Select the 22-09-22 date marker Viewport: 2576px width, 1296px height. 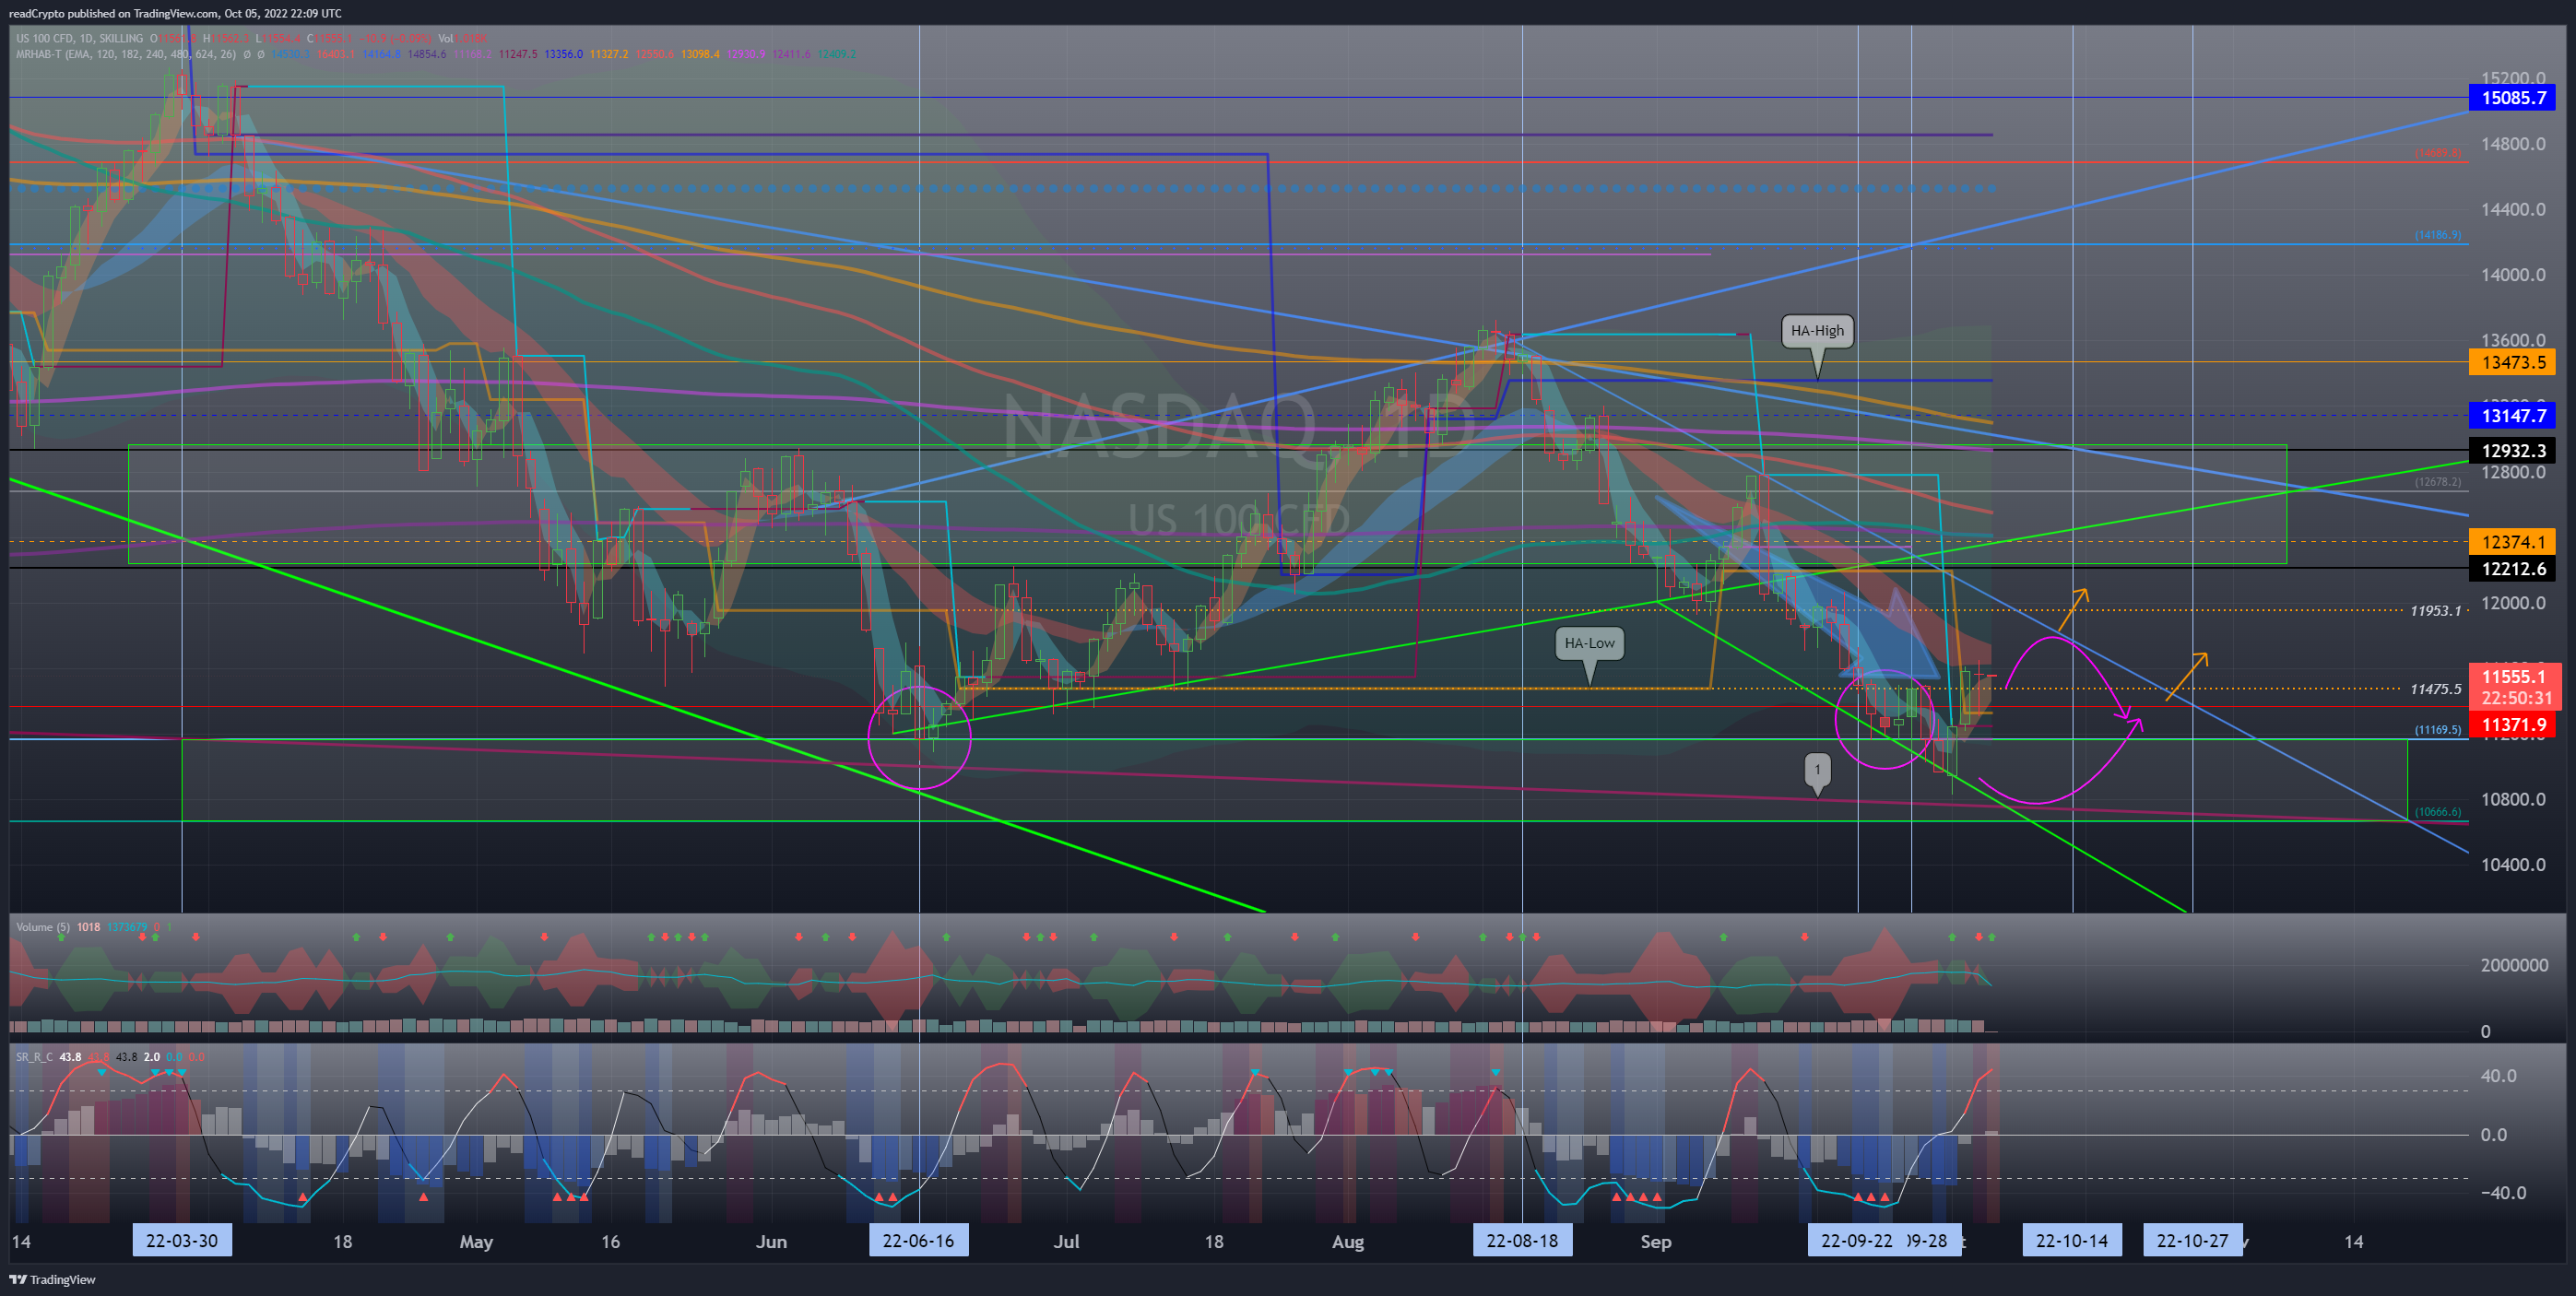[1856, 1241]
